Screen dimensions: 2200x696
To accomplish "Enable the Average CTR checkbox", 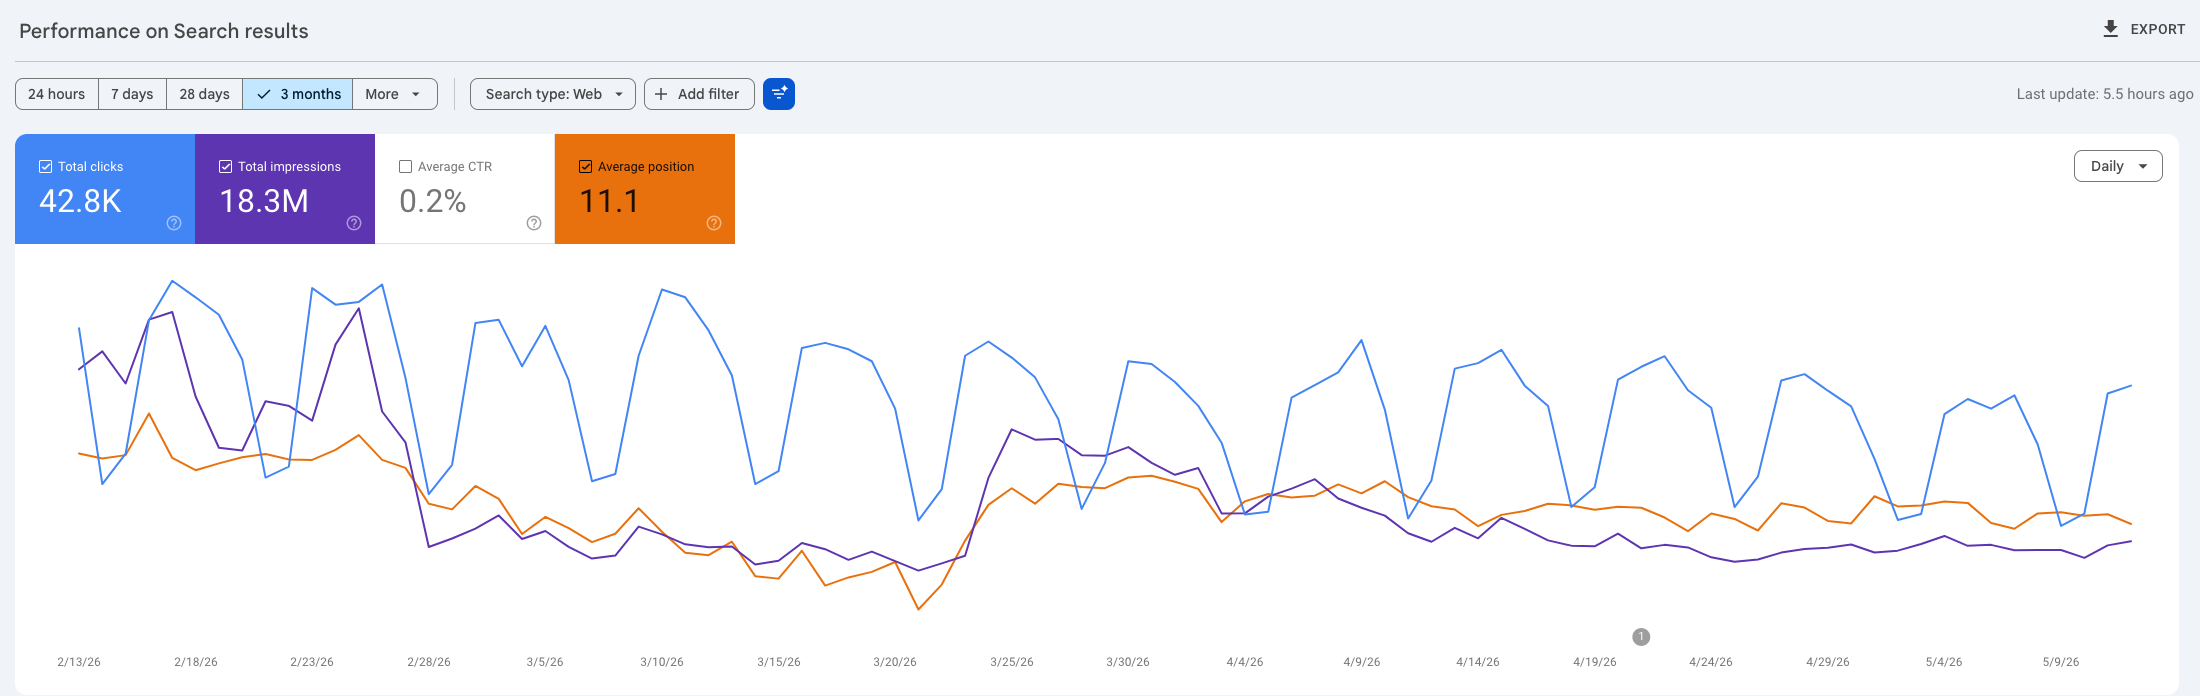I will click(405, 167).
